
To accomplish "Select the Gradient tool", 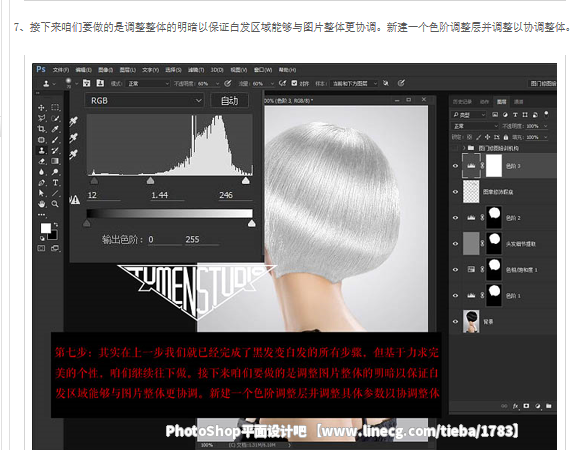I will pos(55,161).
